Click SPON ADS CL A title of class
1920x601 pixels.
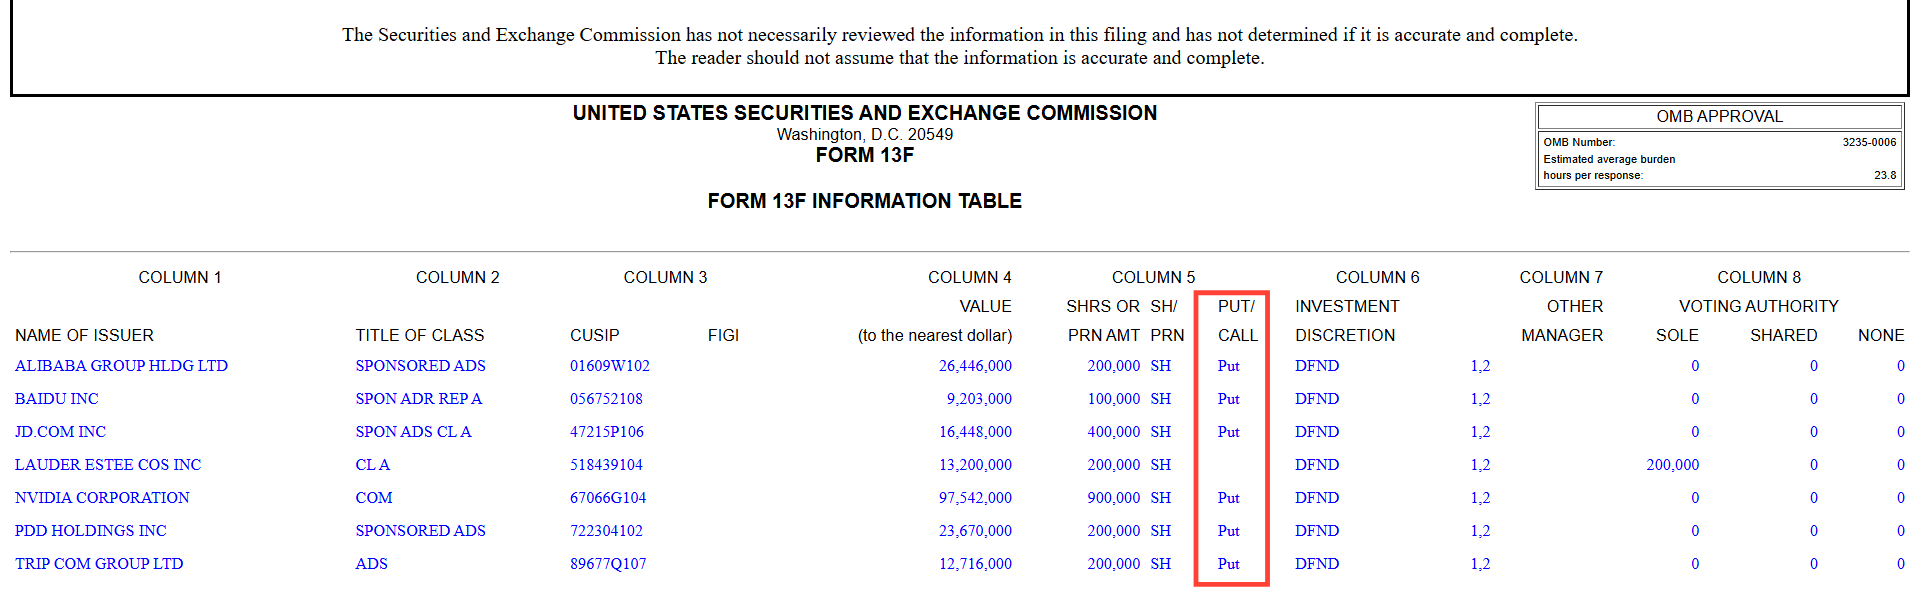pos(413,432)
